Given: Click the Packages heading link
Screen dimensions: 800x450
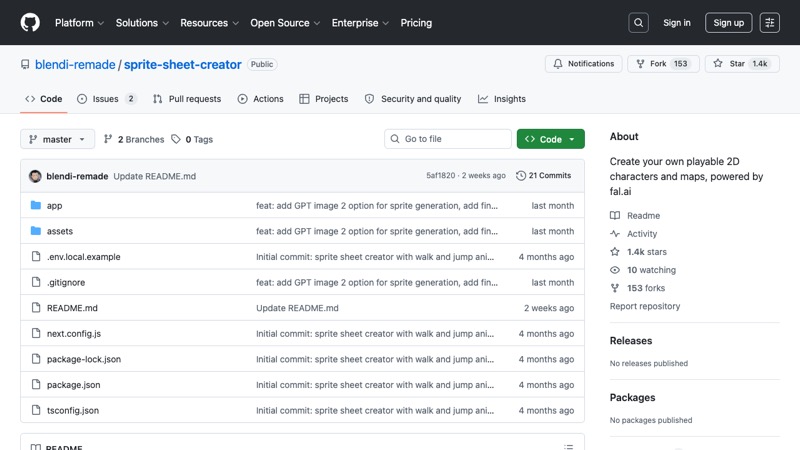Looking at the screenshot, I should [x=632, y=397].
